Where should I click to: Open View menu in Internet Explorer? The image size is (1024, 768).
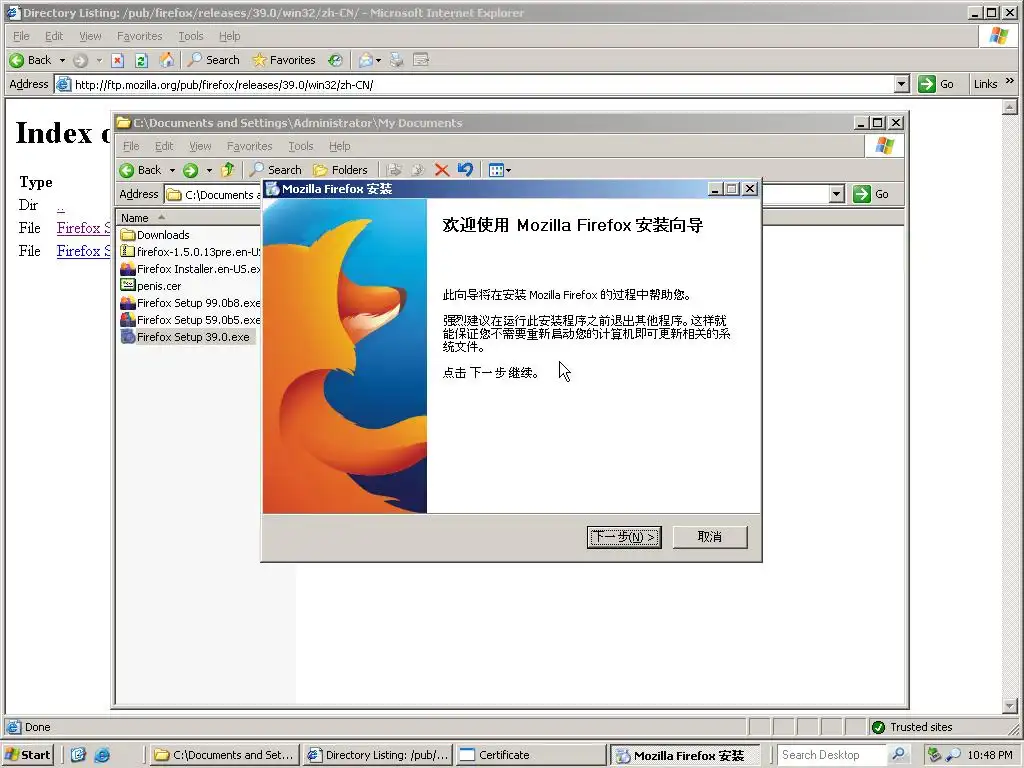[90, 36]
